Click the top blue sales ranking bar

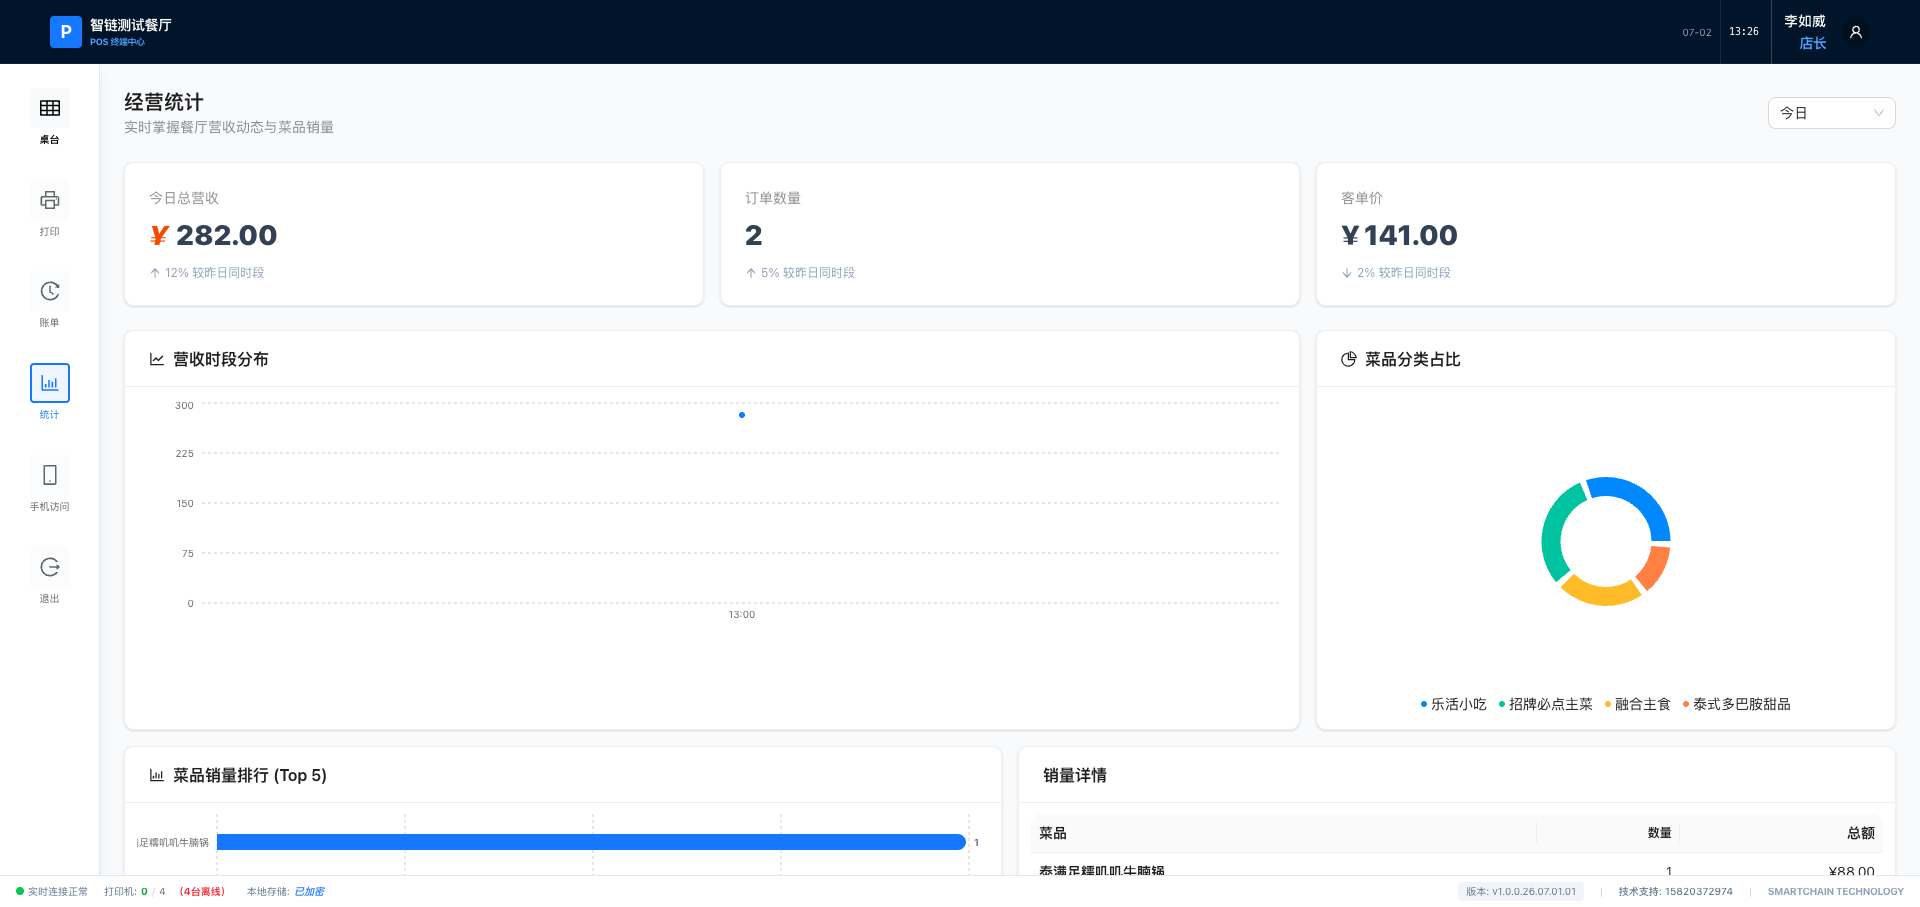591,842
